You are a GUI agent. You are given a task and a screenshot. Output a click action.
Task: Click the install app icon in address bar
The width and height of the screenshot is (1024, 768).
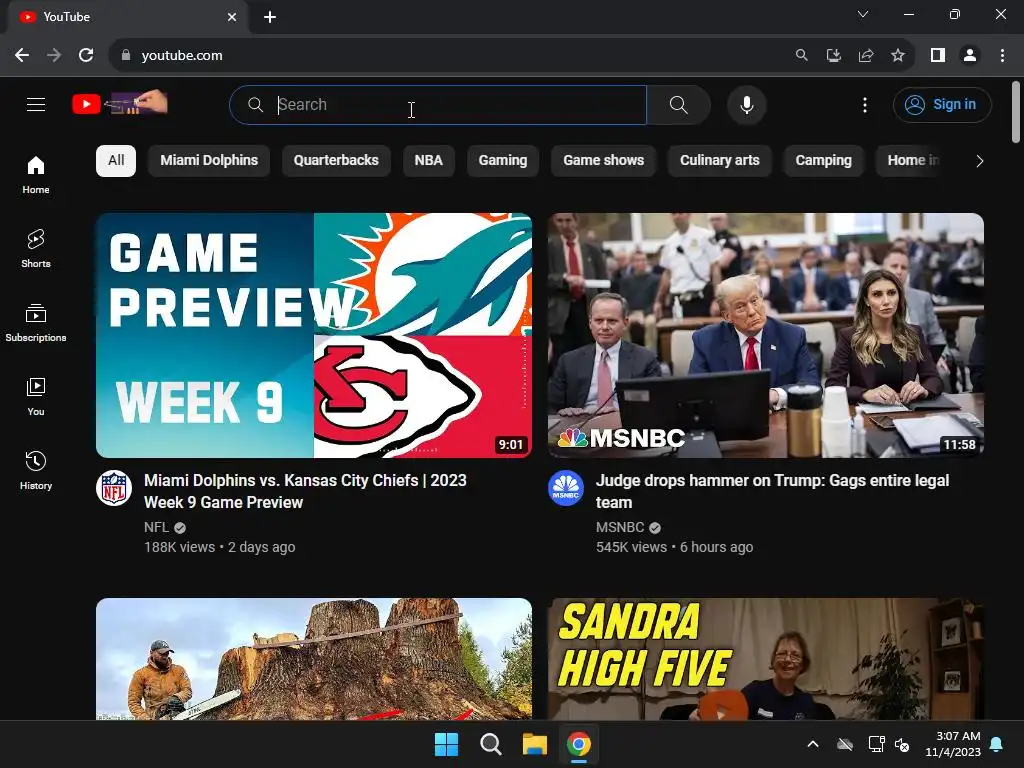tap(834, 56)
